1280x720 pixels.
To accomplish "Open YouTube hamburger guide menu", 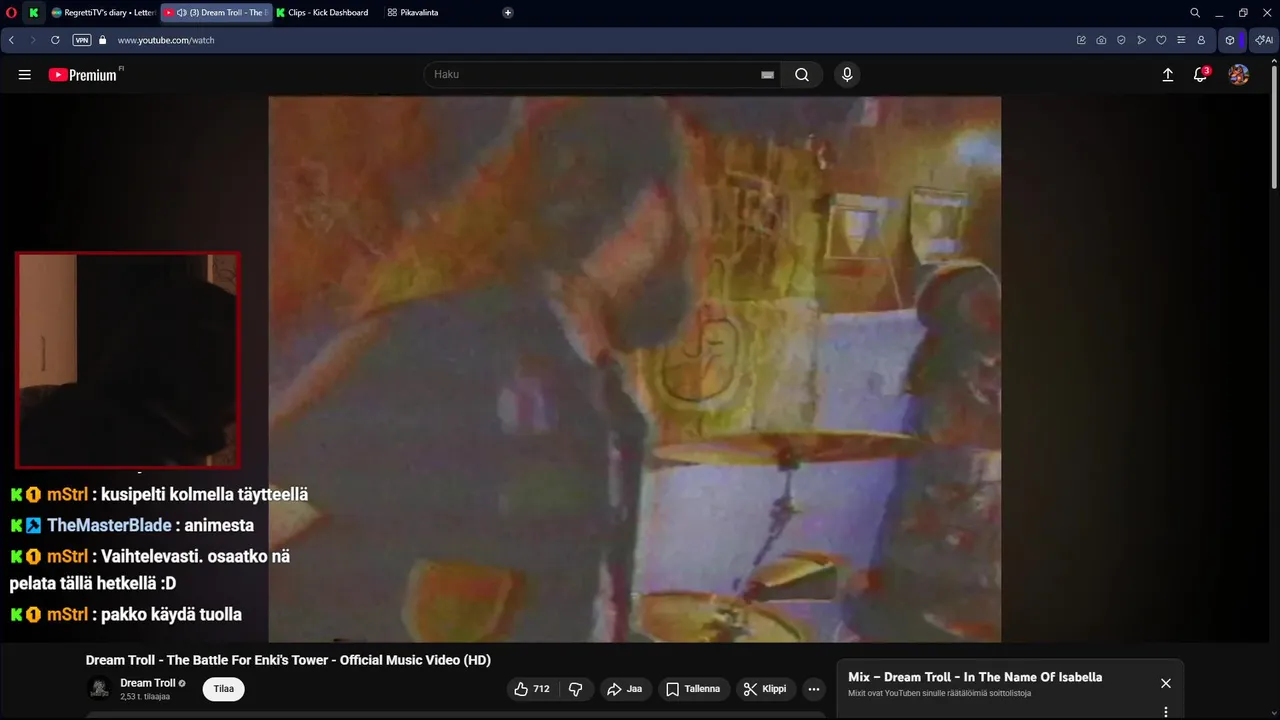I will point(25,74).
